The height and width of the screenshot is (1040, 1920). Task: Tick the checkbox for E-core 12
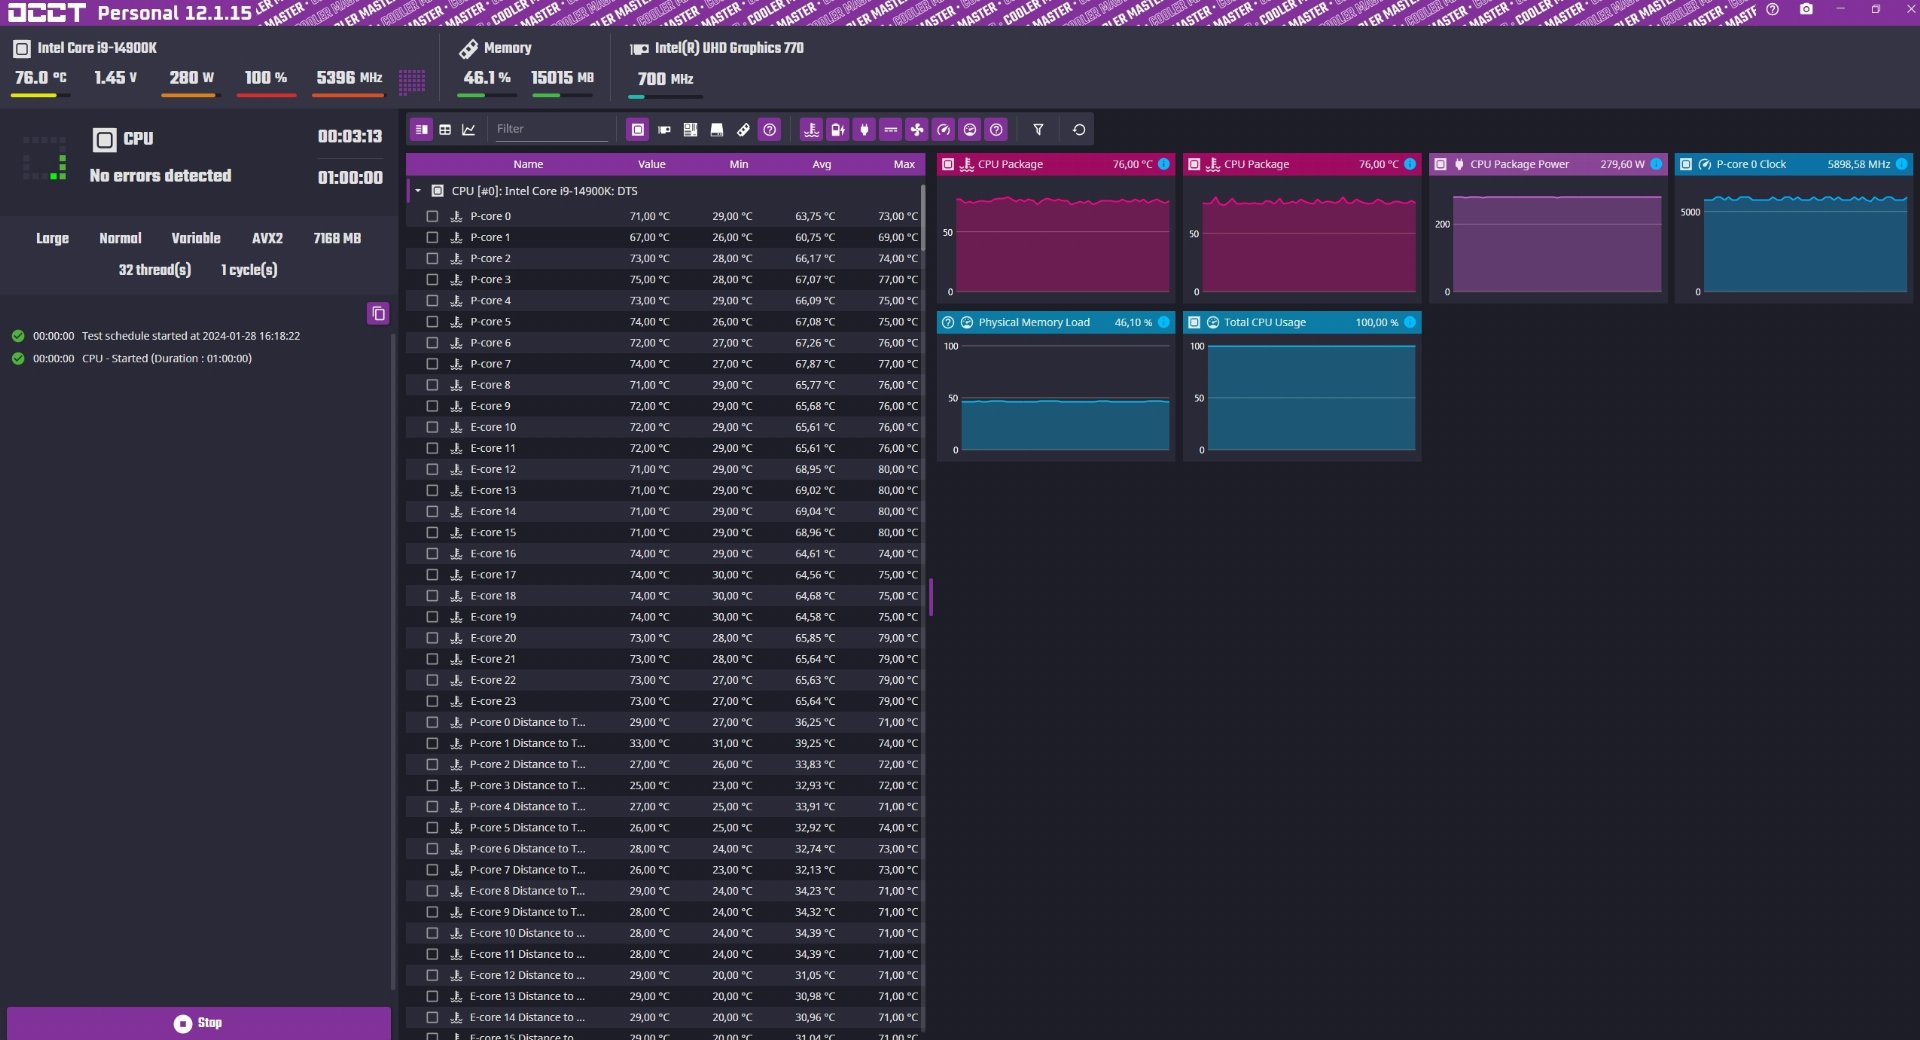432,469
